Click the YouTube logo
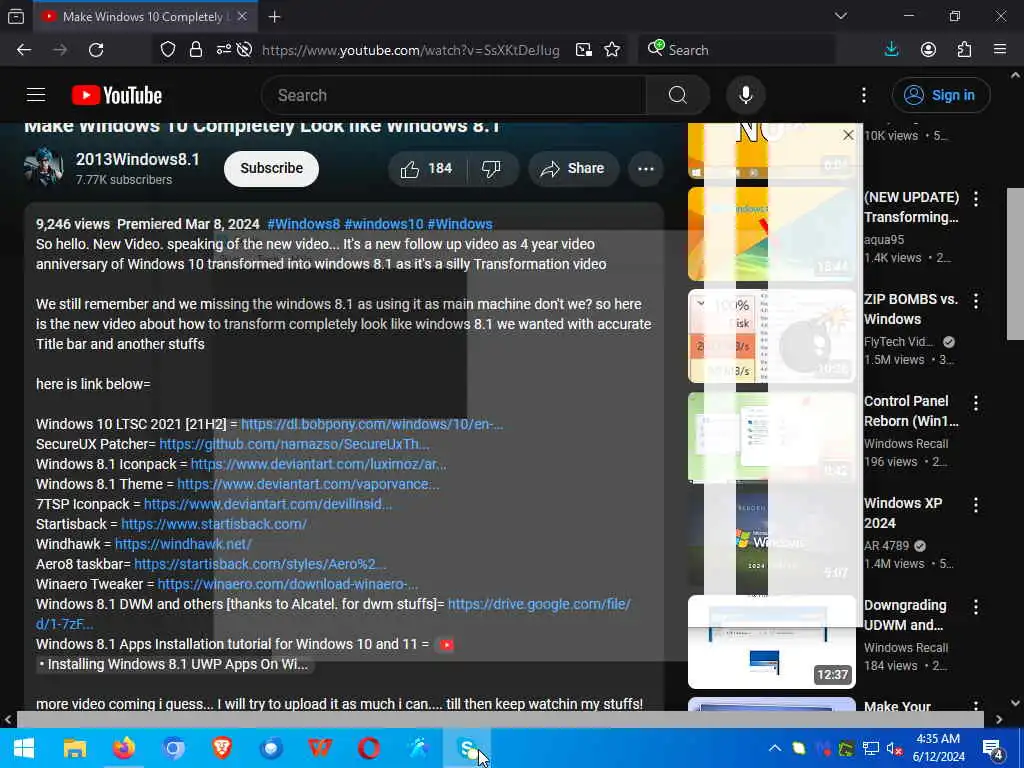 117,95
